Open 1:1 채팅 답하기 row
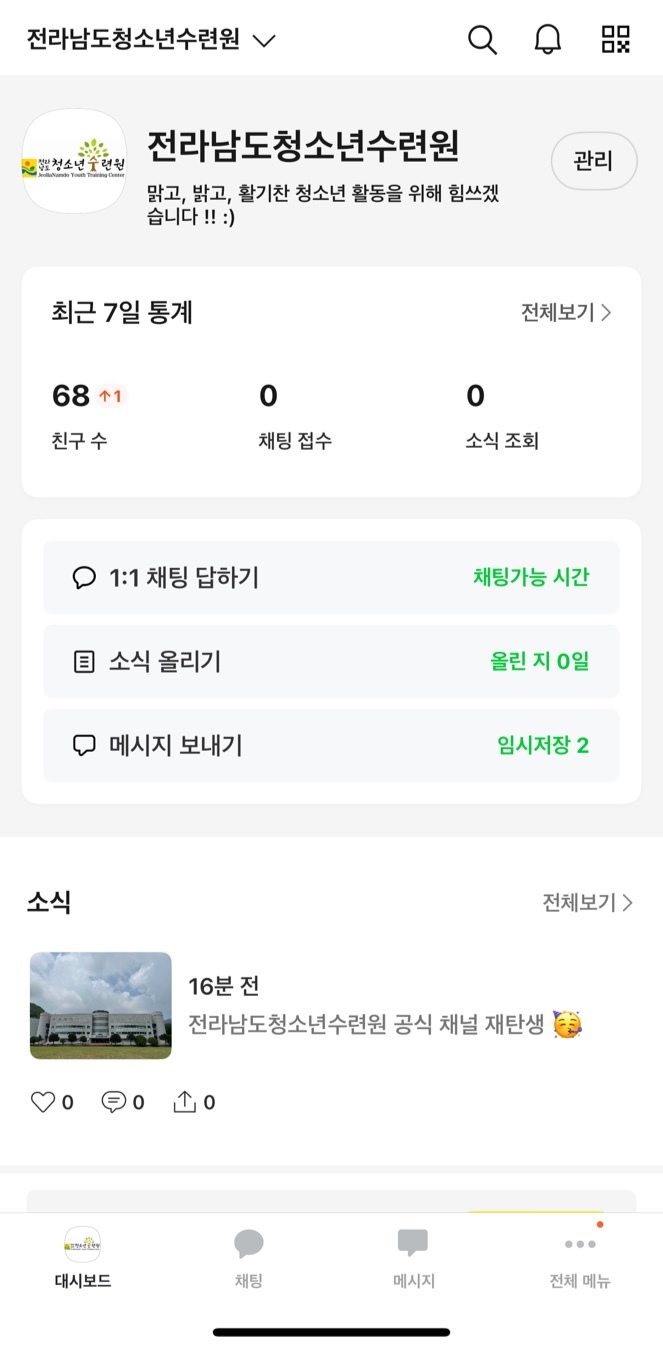 tap(331, 577)
